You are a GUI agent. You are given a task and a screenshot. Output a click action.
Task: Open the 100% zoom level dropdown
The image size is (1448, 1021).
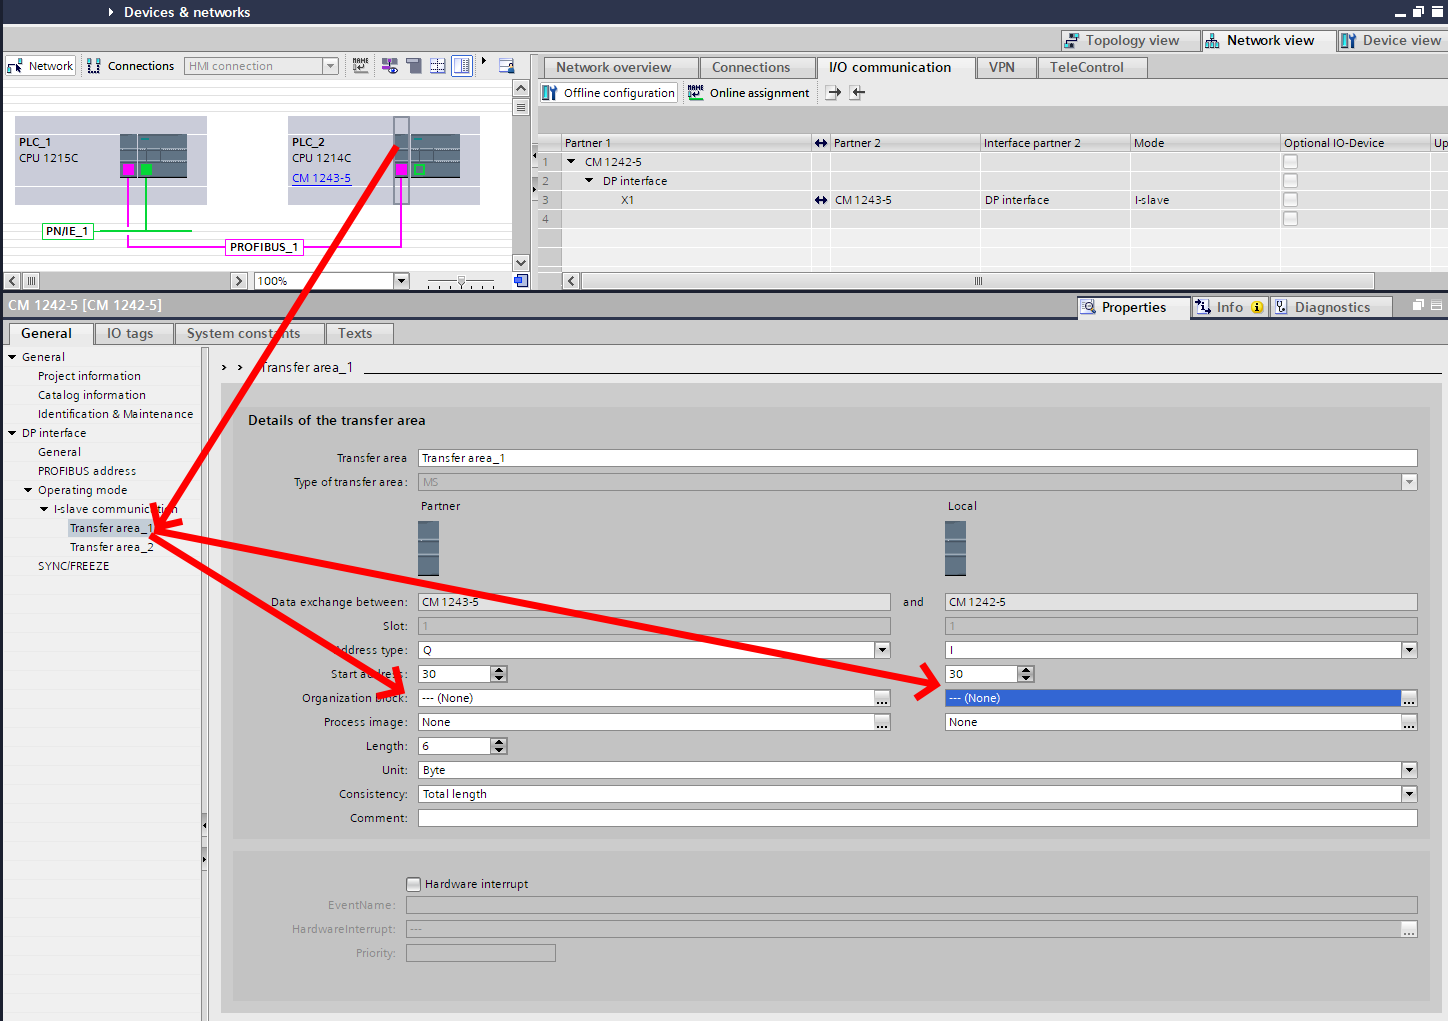point(401,281)
